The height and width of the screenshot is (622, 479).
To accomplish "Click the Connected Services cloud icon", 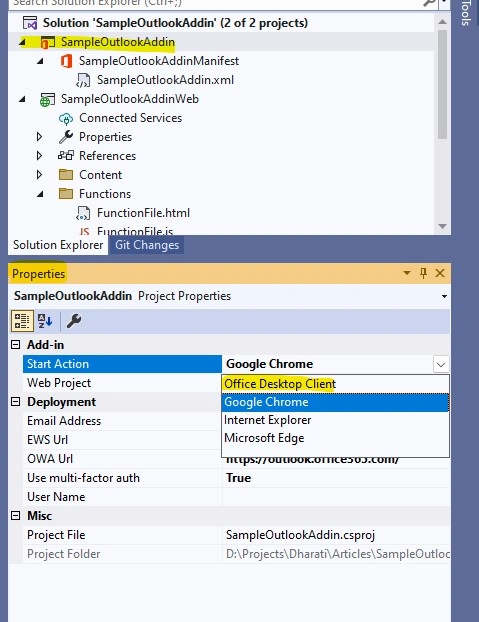I will click(66, 118).
